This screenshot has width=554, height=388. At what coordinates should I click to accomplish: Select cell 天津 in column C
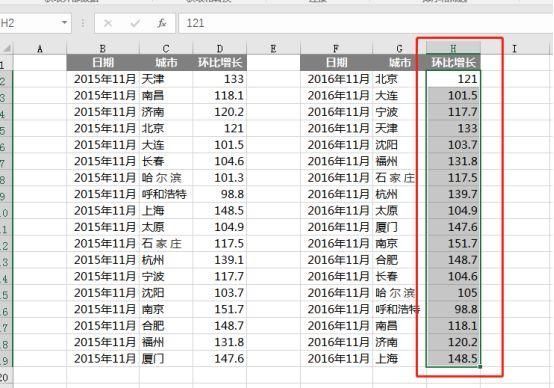pos(166,79)
